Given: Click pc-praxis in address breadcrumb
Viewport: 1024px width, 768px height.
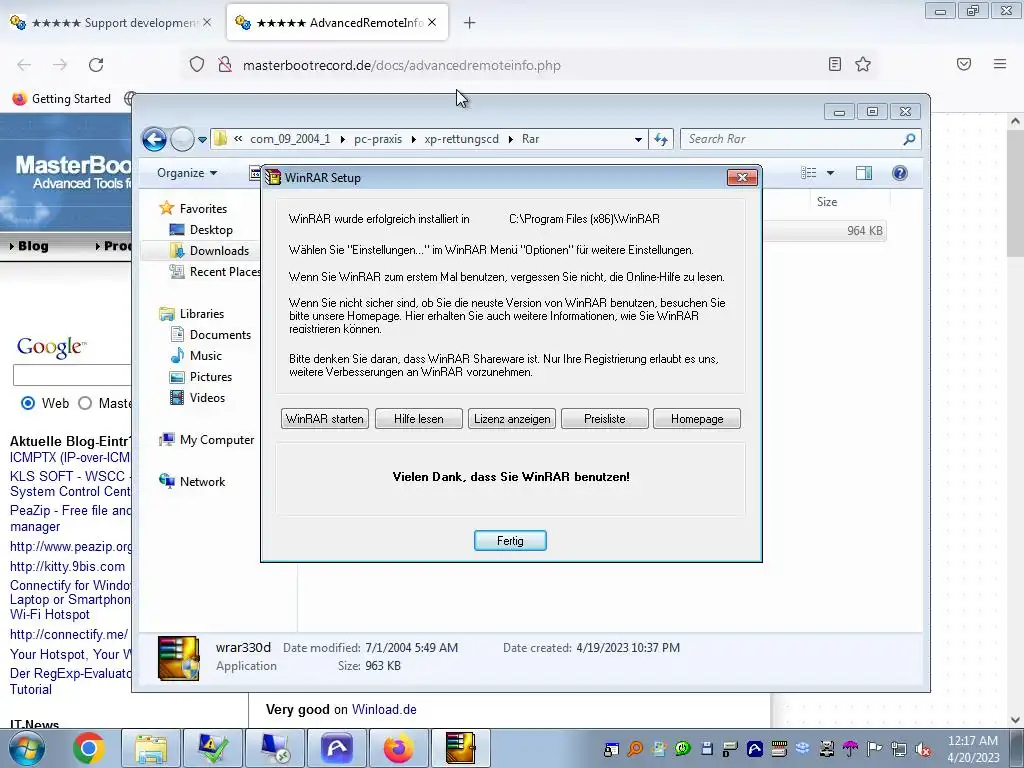Looking at the screenshot, I should click(x=378, y=139).
